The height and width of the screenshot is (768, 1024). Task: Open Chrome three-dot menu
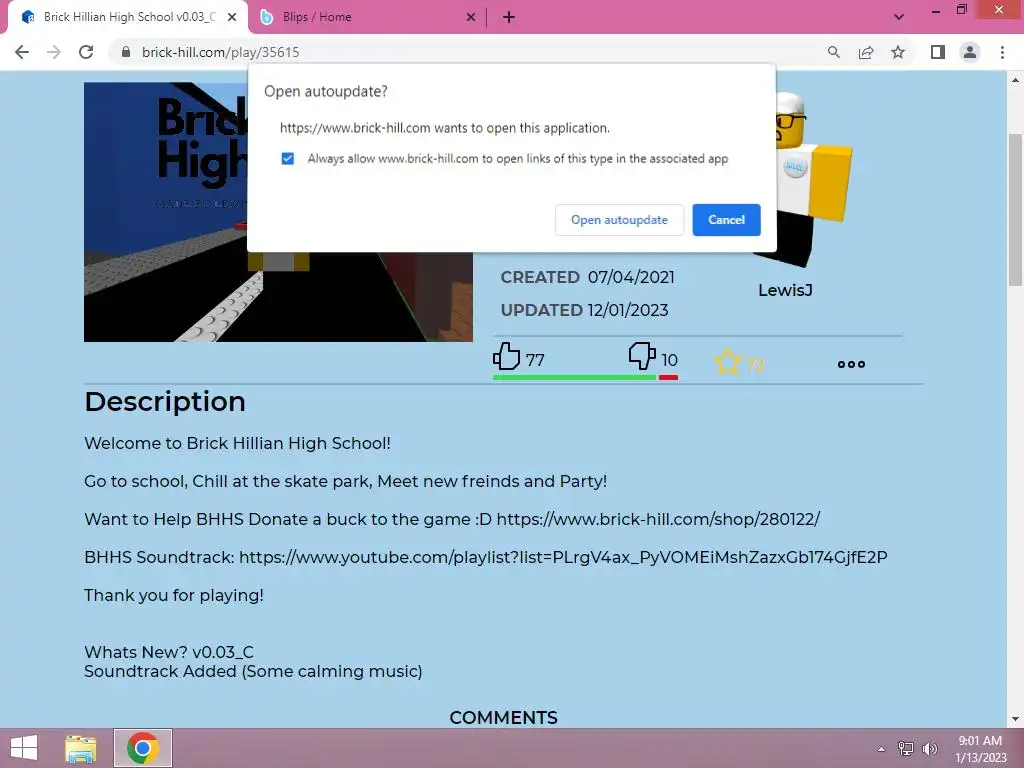point(1002,52)
